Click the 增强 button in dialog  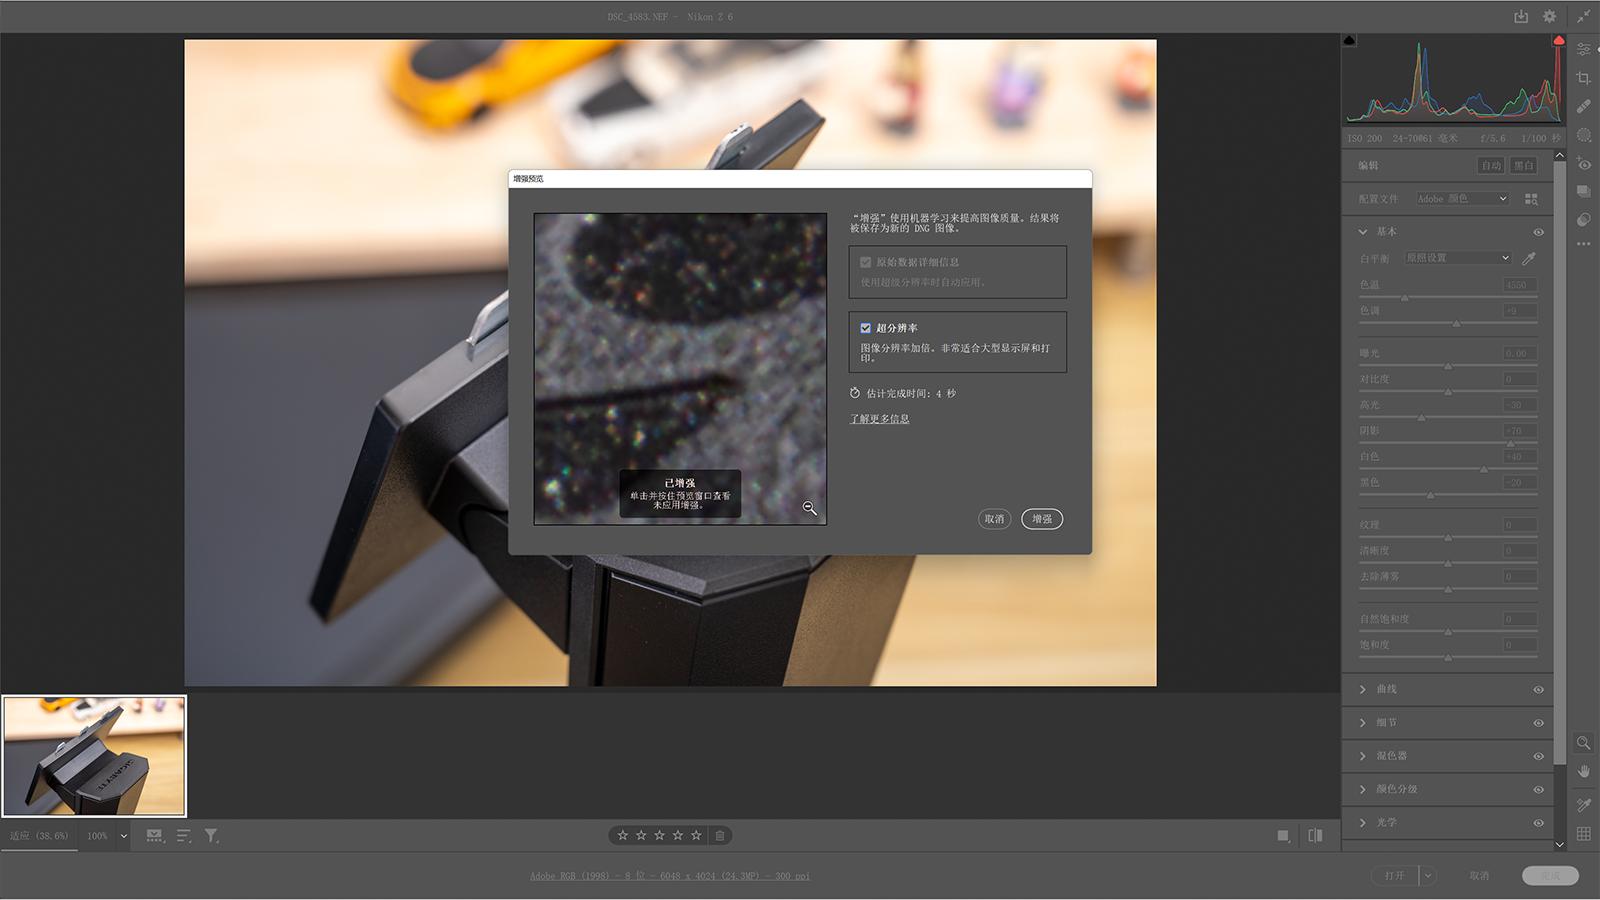coord(1042,519)
